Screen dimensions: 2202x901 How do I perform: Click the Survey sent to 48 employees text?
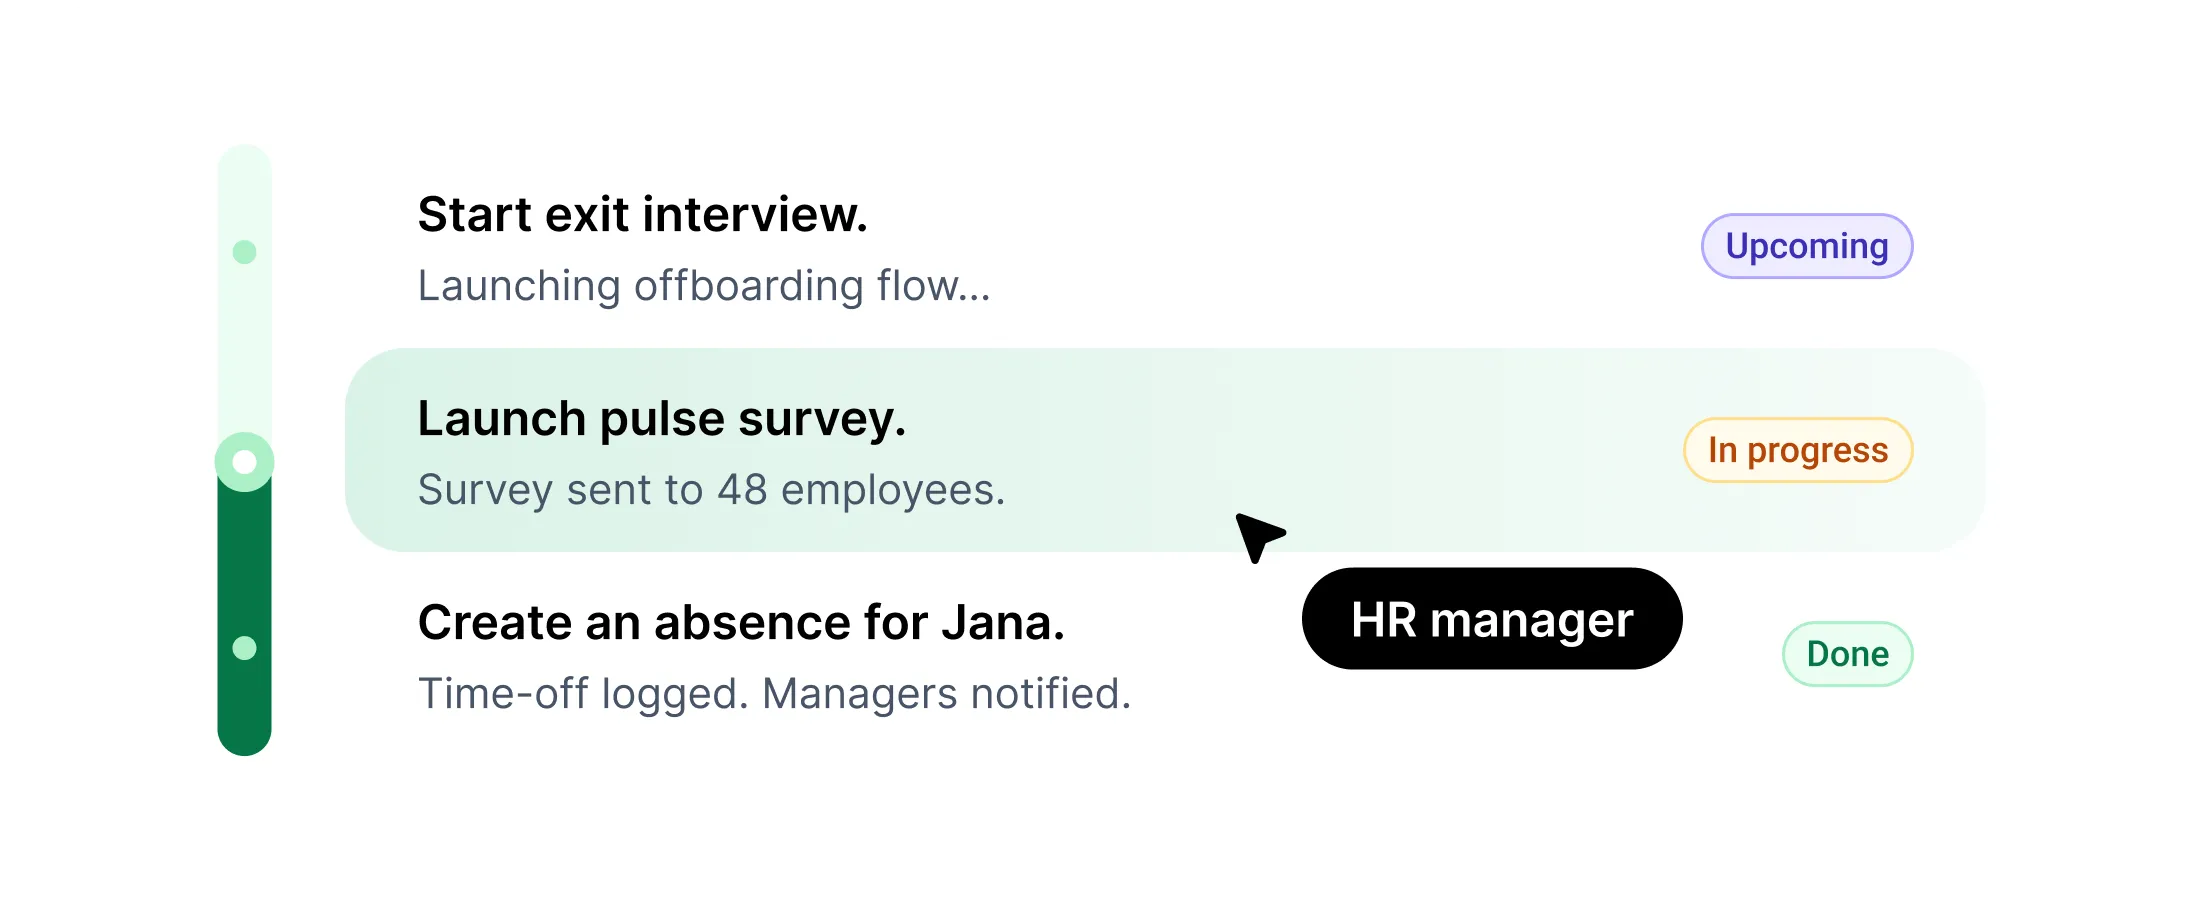pos(710,490)
